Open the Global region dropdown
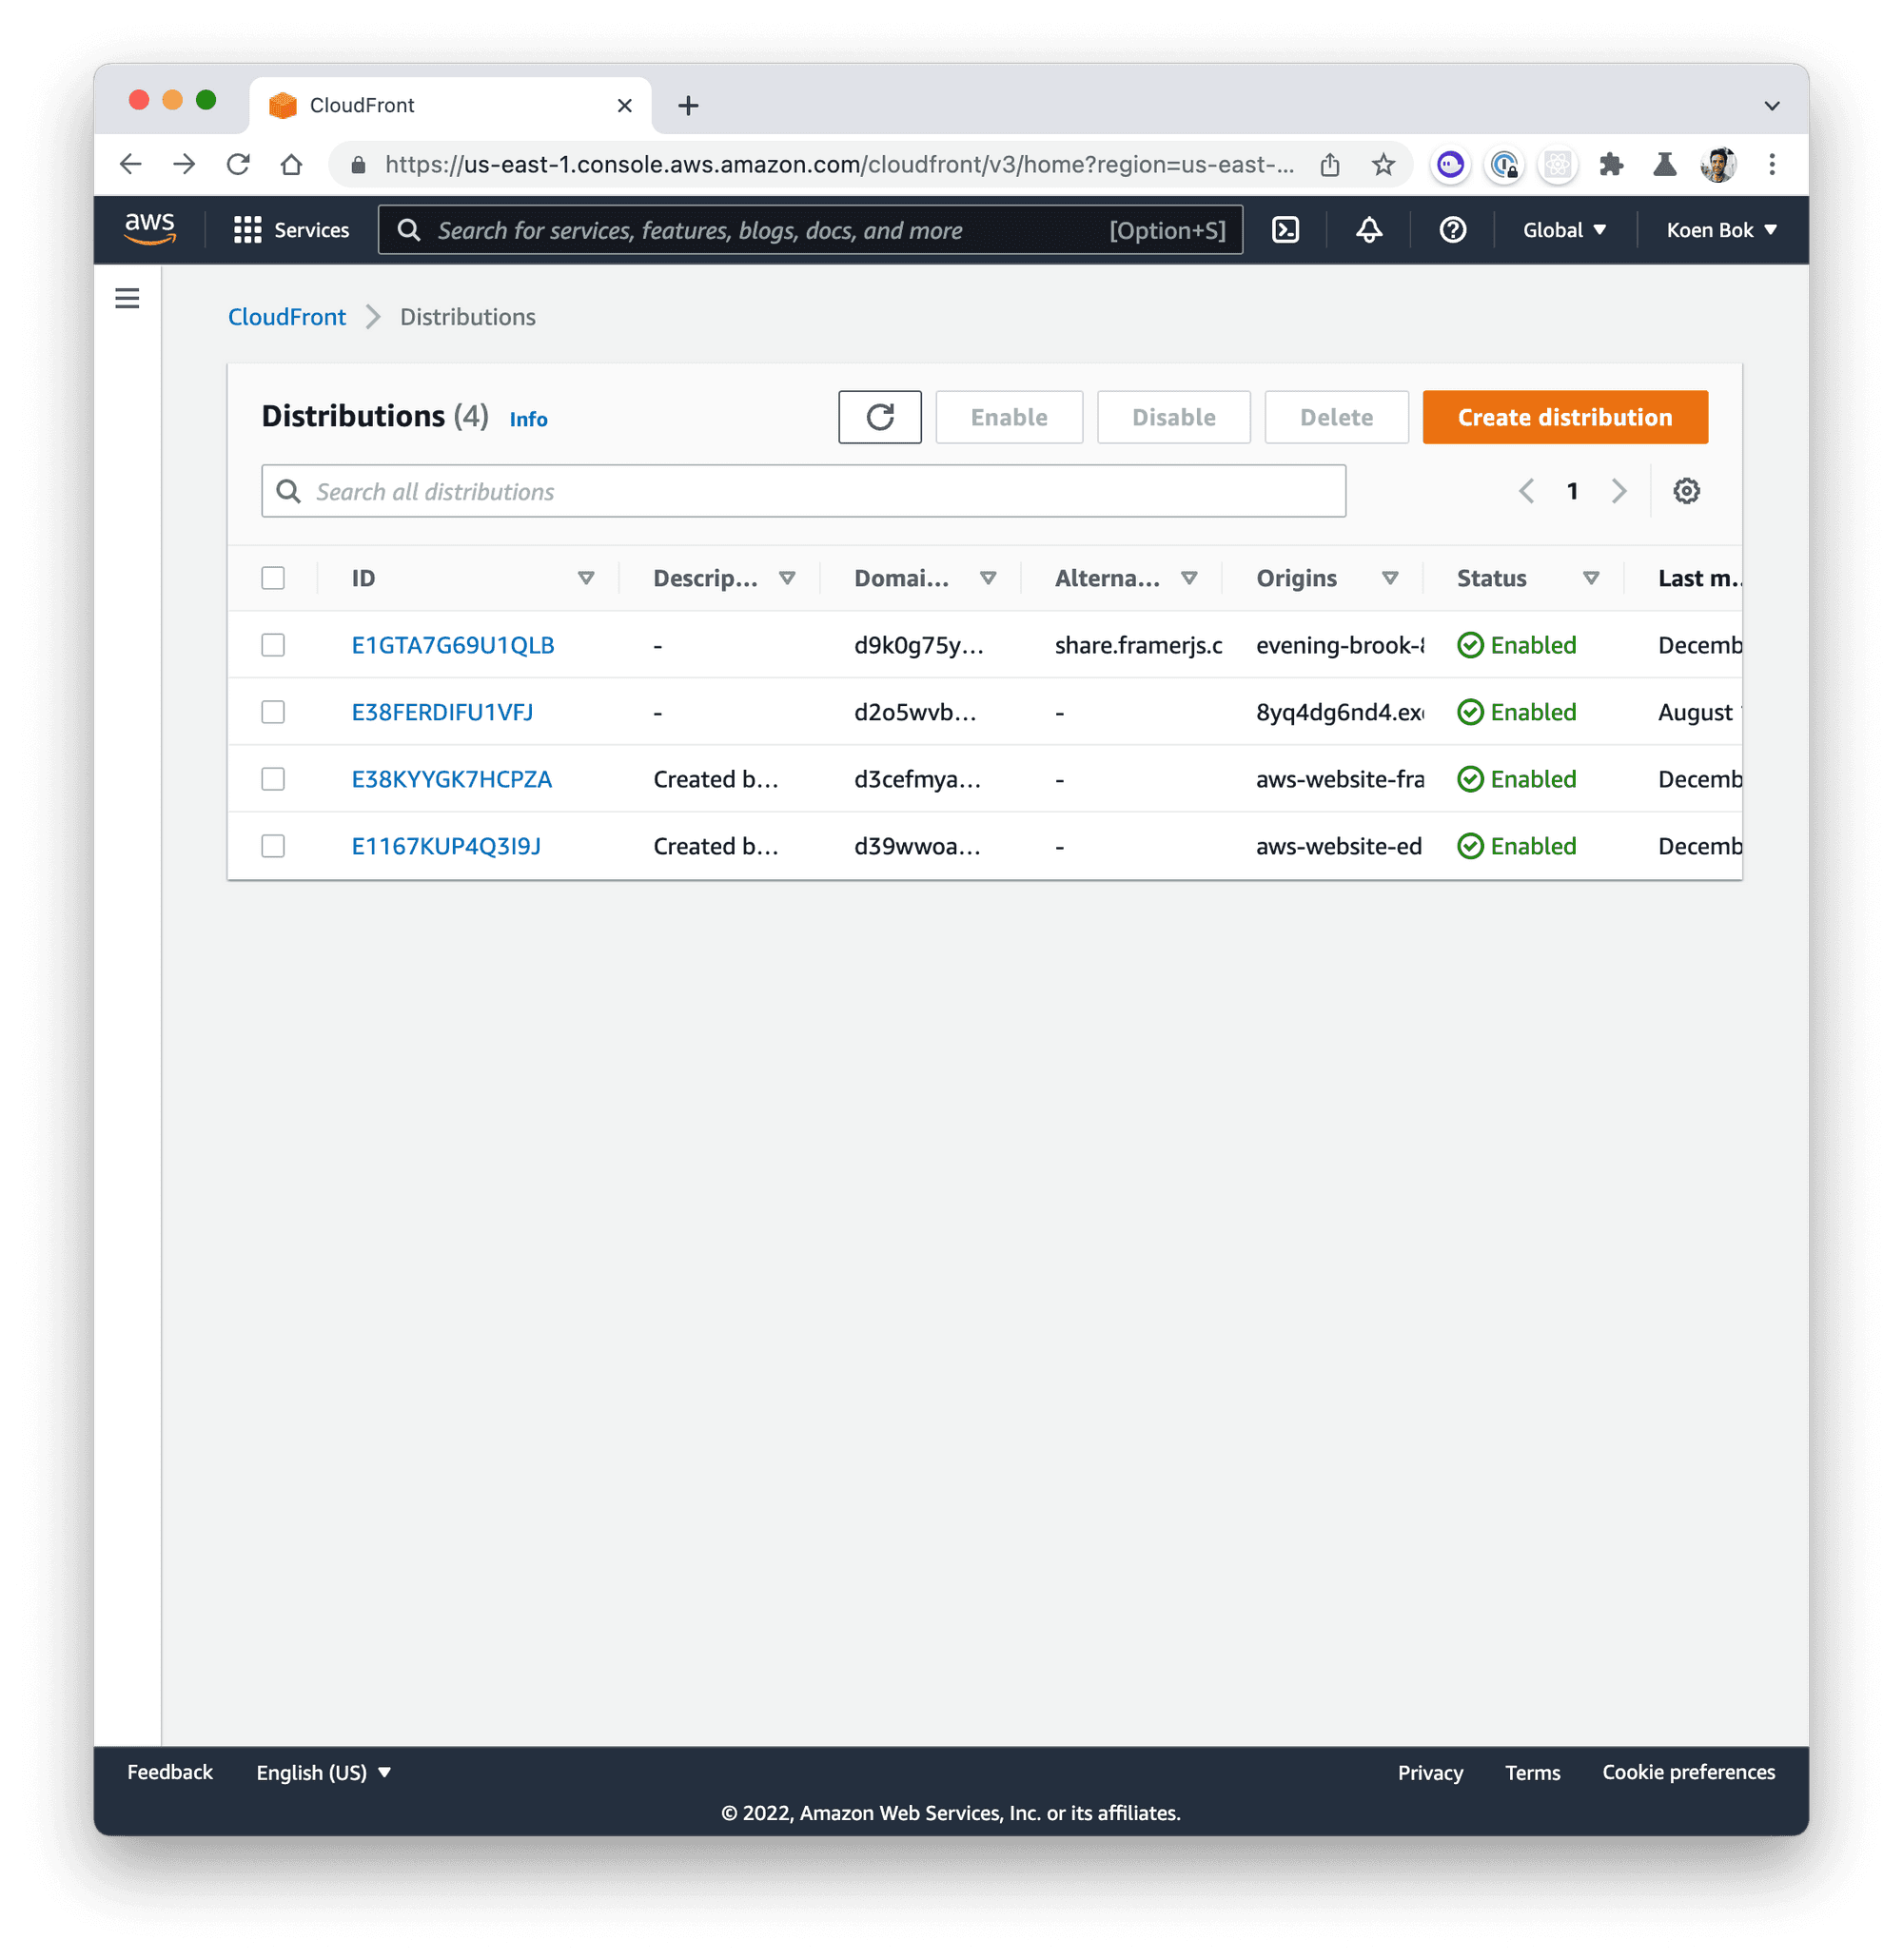 click(1564, 230)
